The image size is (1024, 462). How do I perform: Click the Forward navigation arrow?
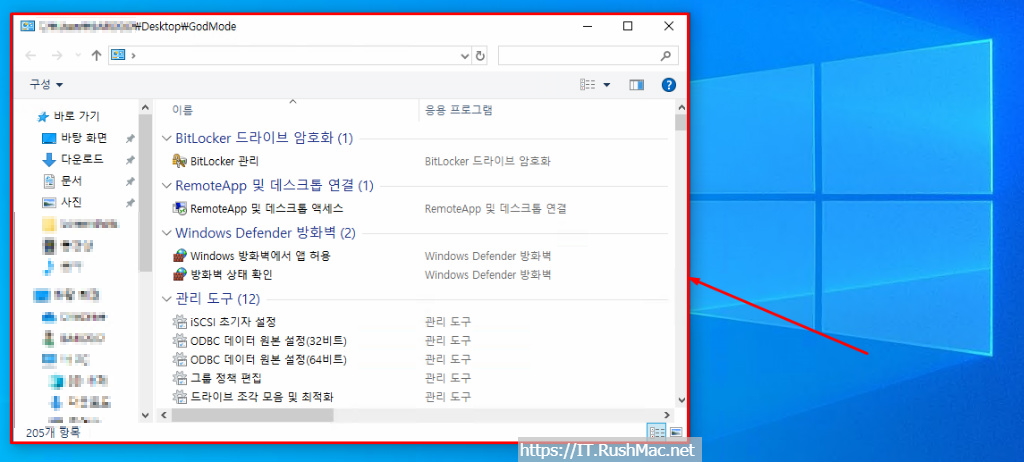tap(57, 56)
